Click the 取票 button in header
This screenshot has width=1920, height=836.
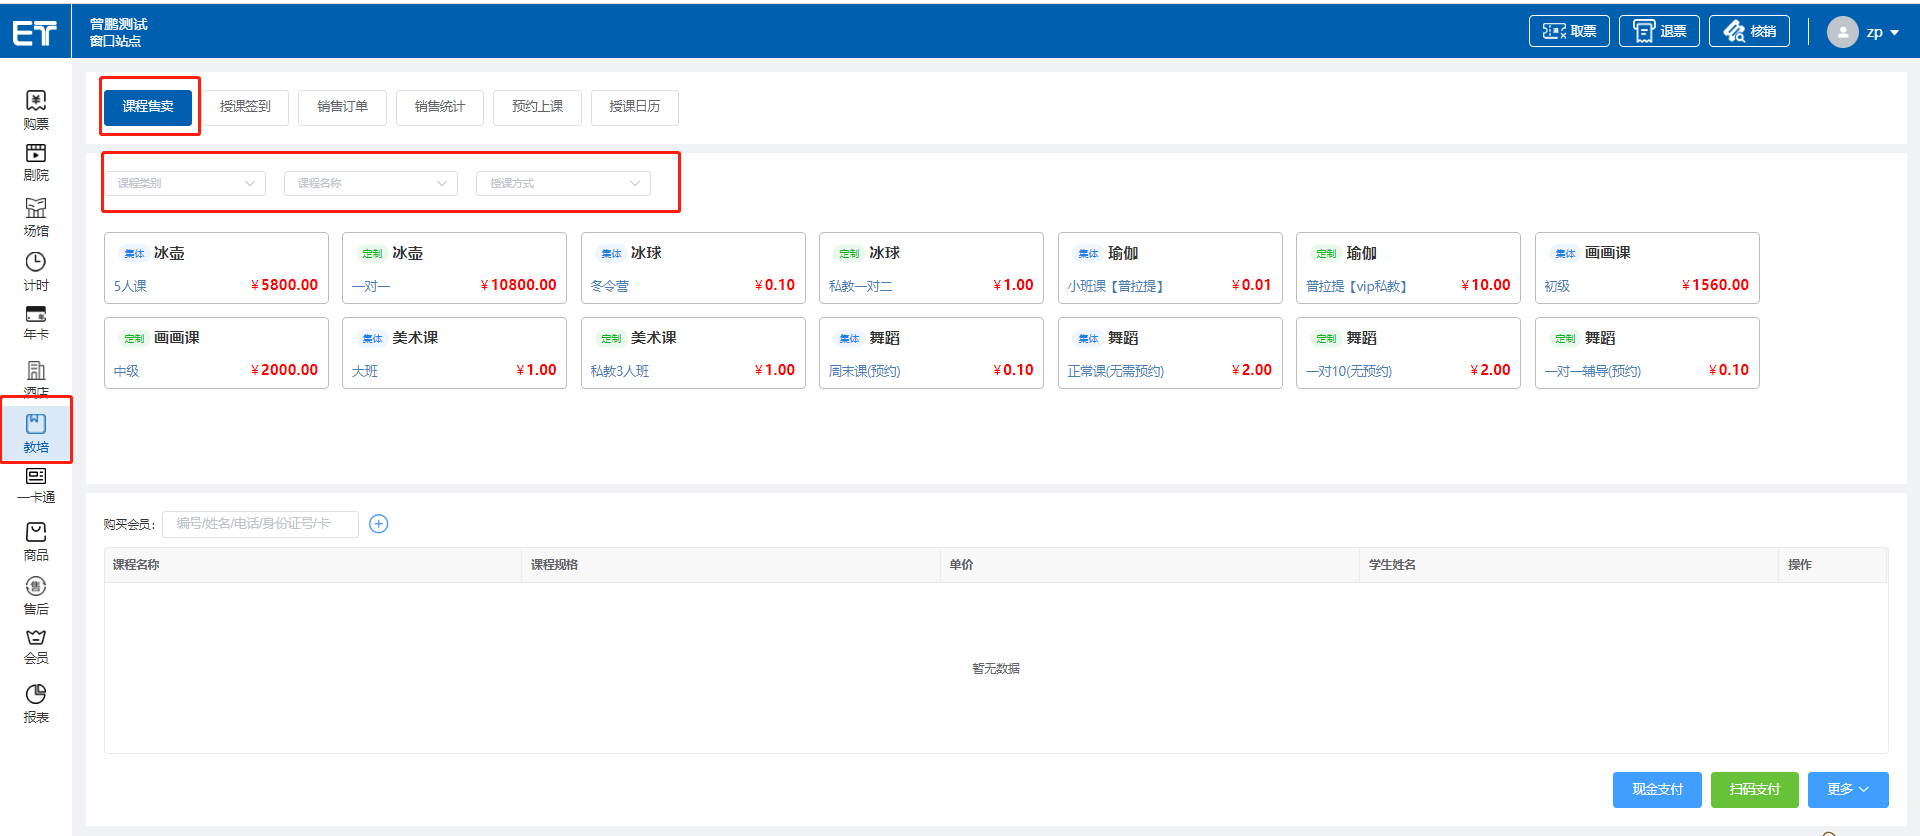(1569, 31)
